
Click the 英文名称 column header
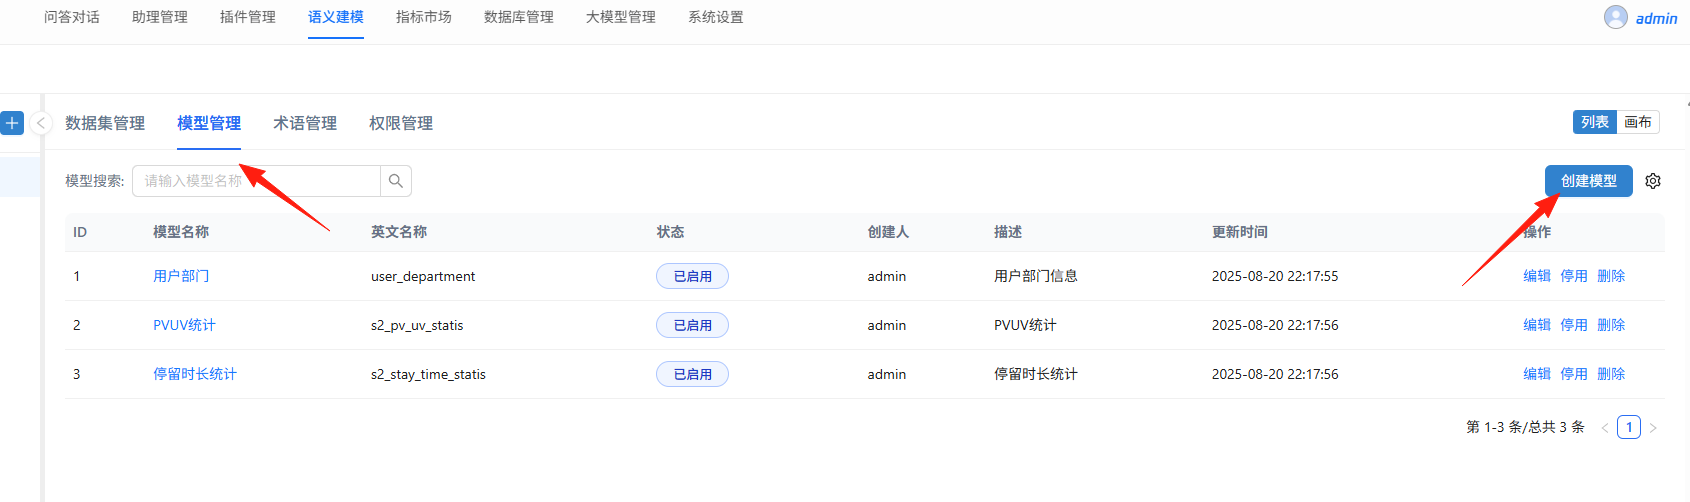(x=399, y=232)
